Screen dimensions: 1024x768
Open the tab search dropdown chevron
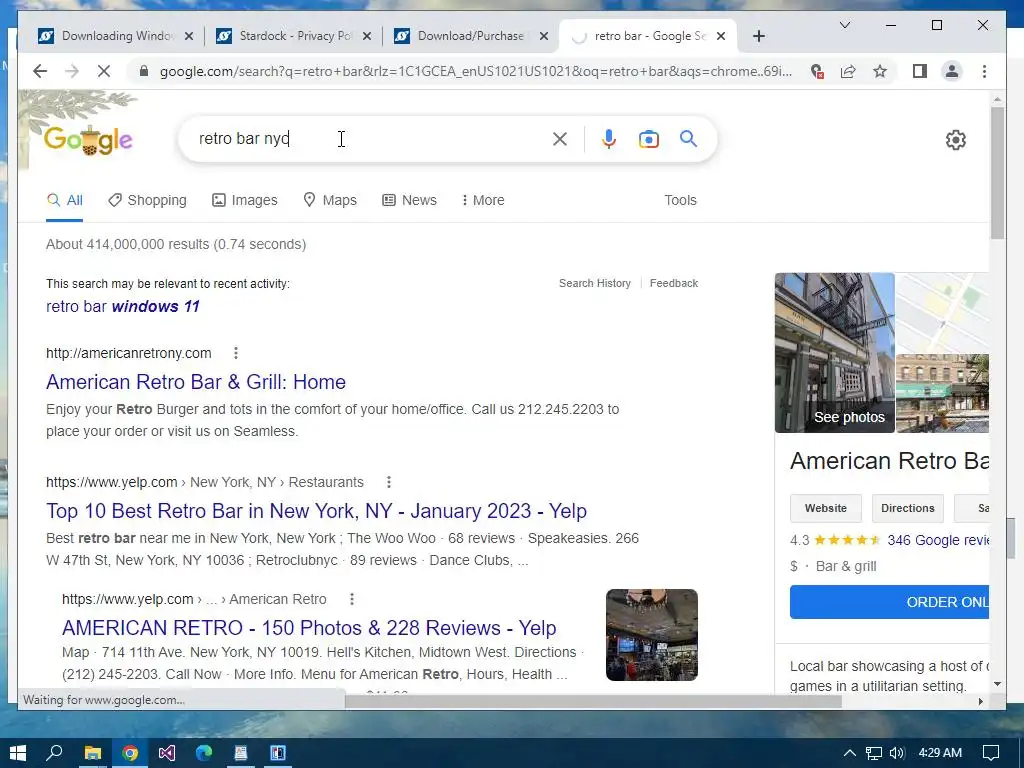coord(844,25)
